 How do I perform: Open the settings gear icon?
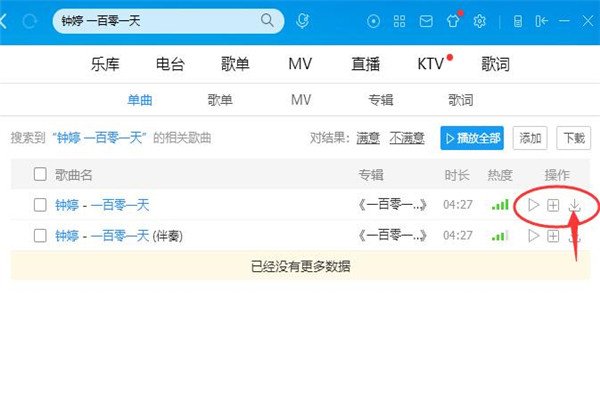pyautogui.click(x=479, y=21)
